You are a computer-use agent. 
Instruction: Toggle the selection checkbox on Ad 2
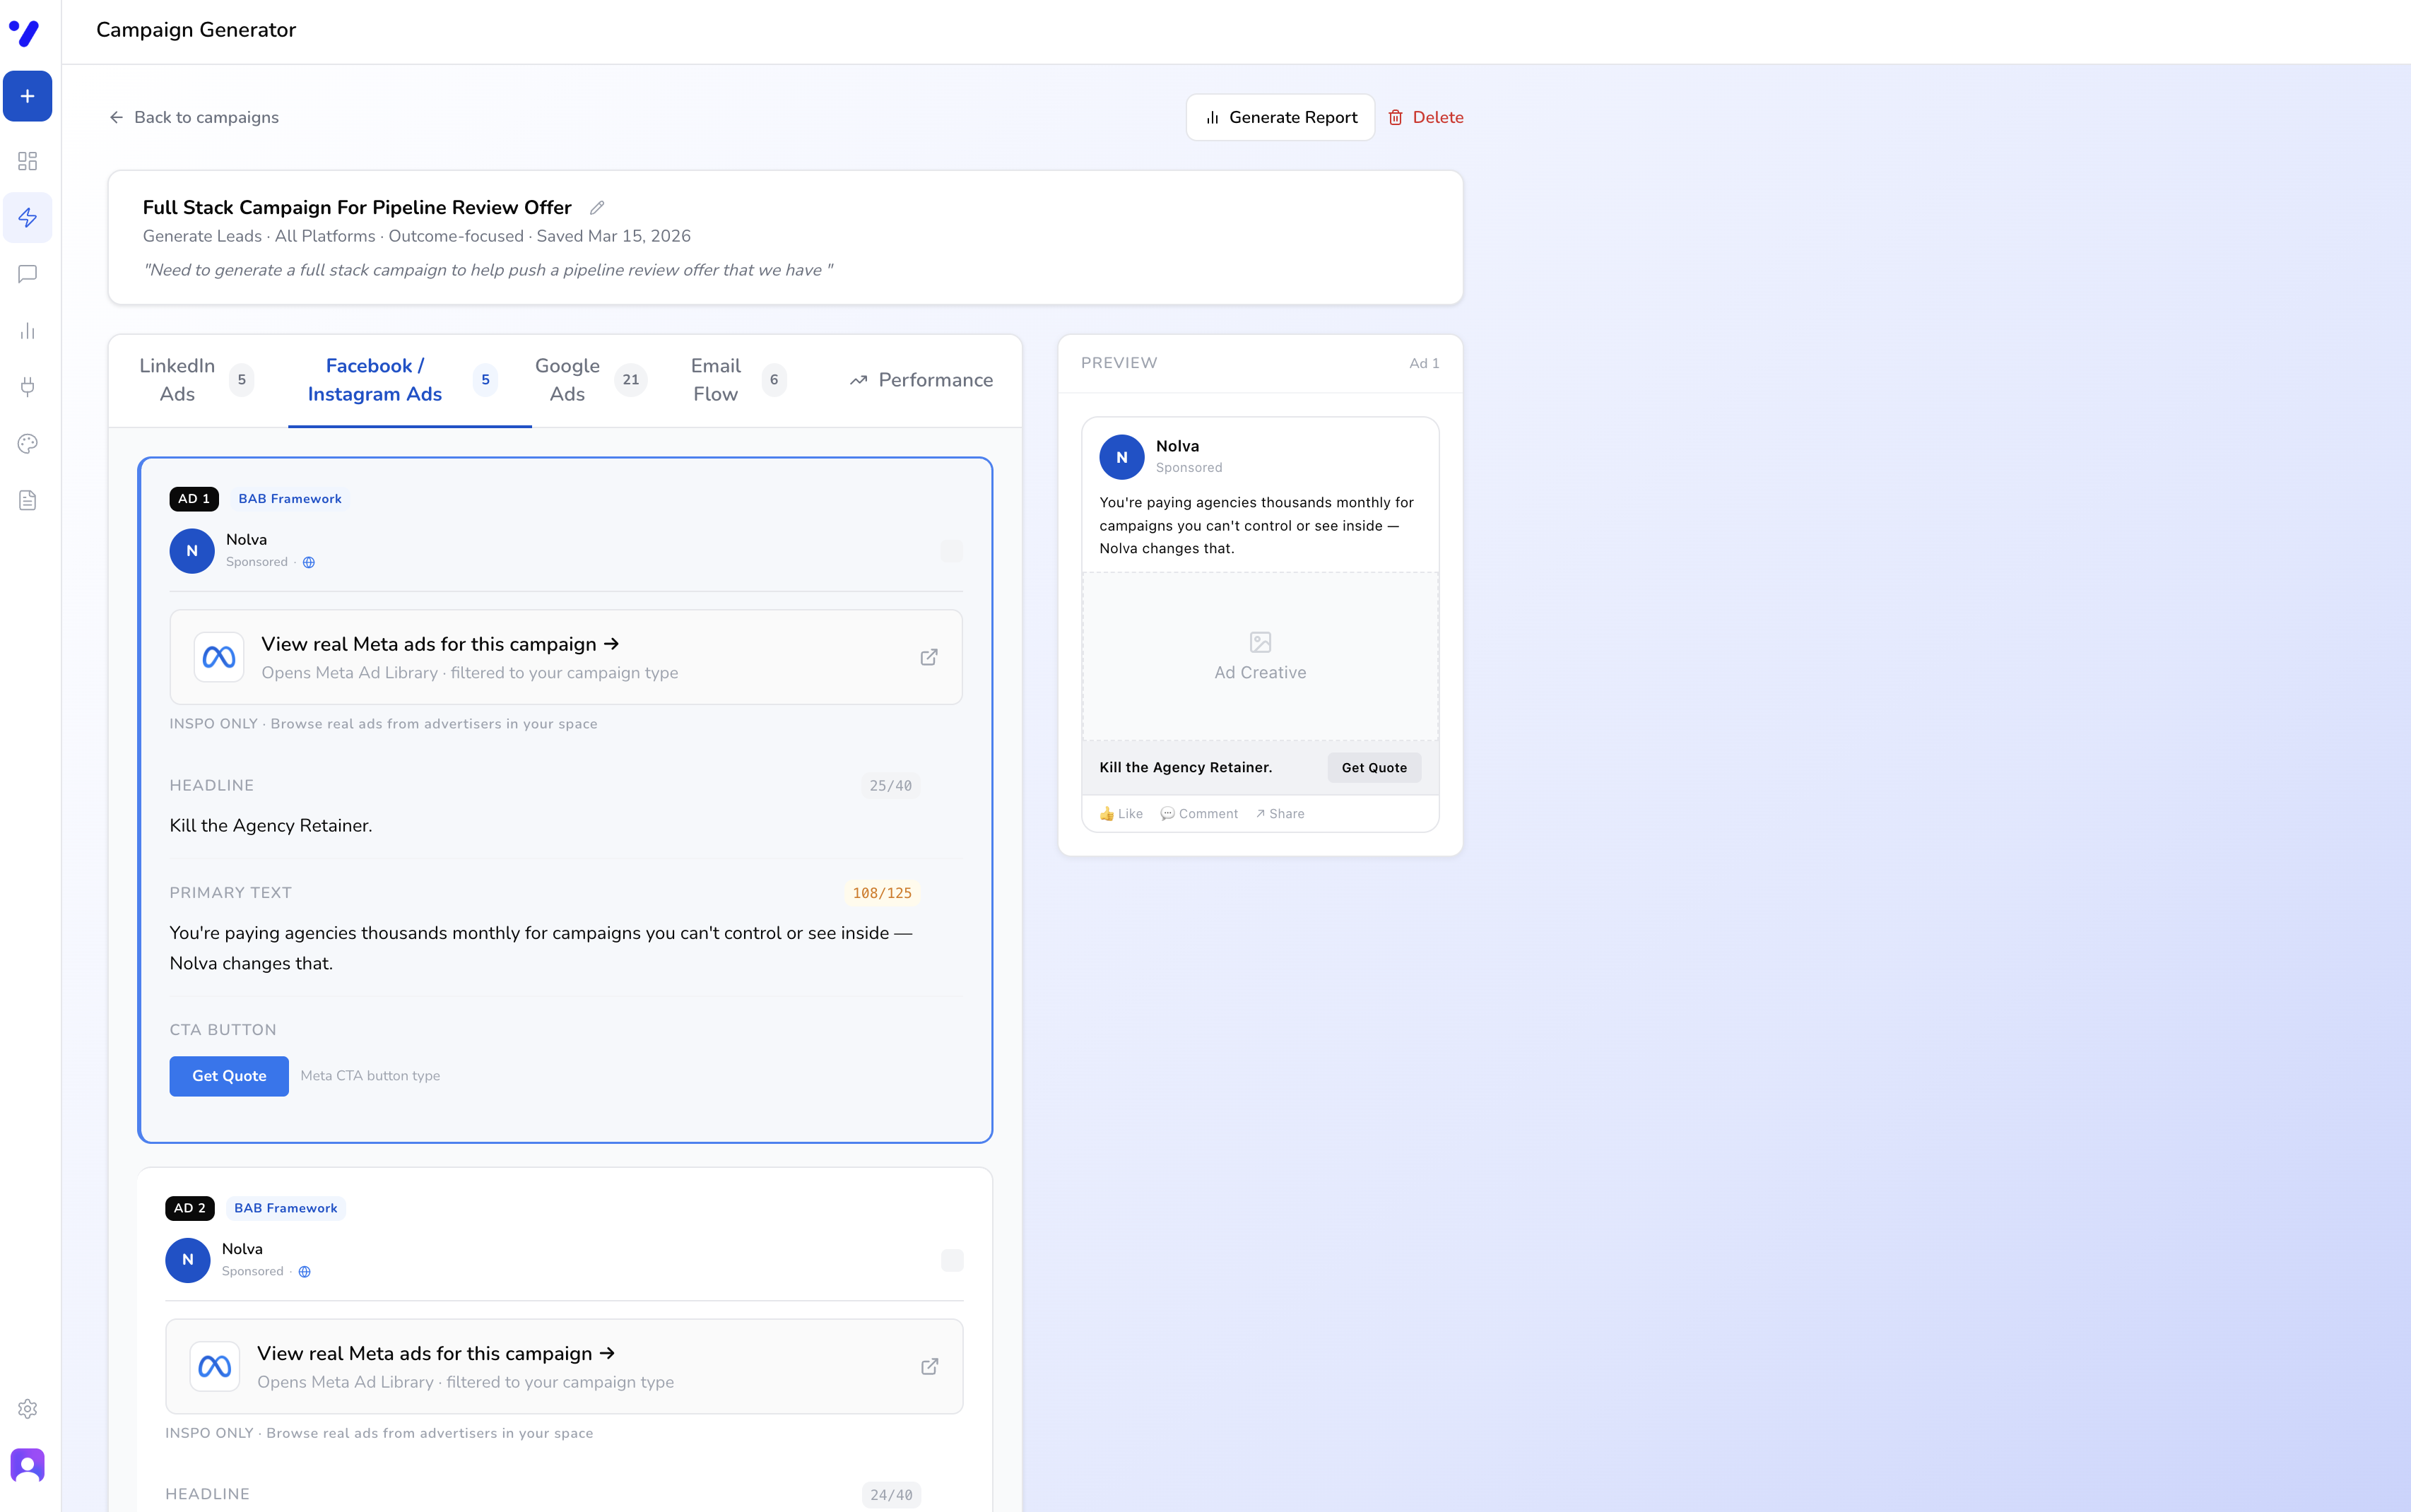point(950,1260)
